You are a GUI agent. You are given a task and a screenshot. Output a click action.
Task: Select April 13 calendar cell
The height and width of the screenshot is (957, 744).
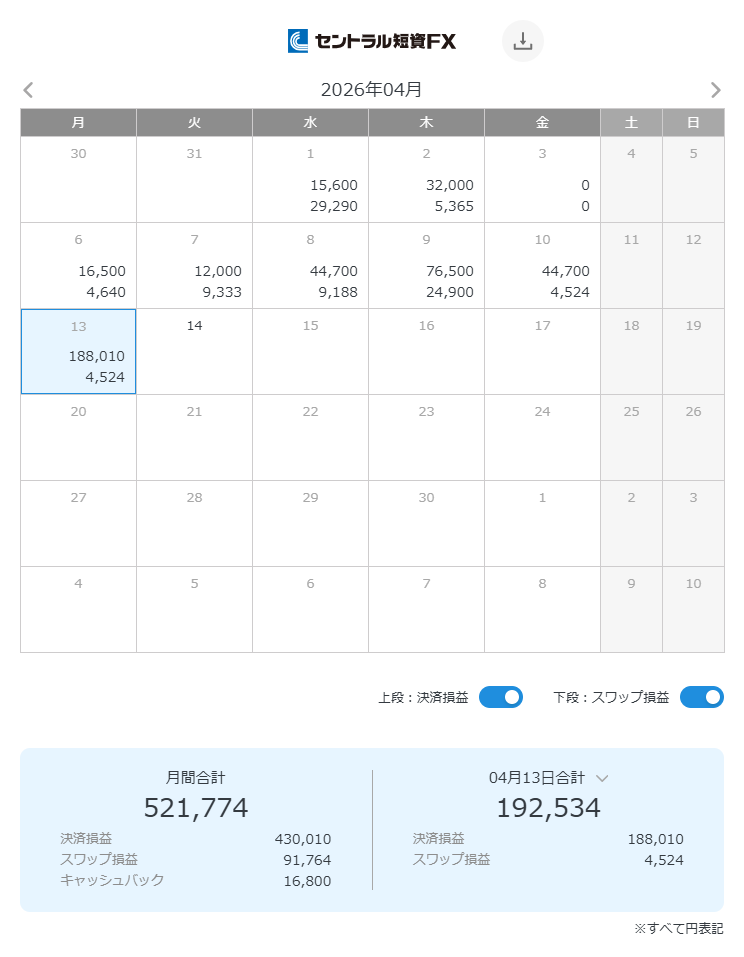click(79, 352)
